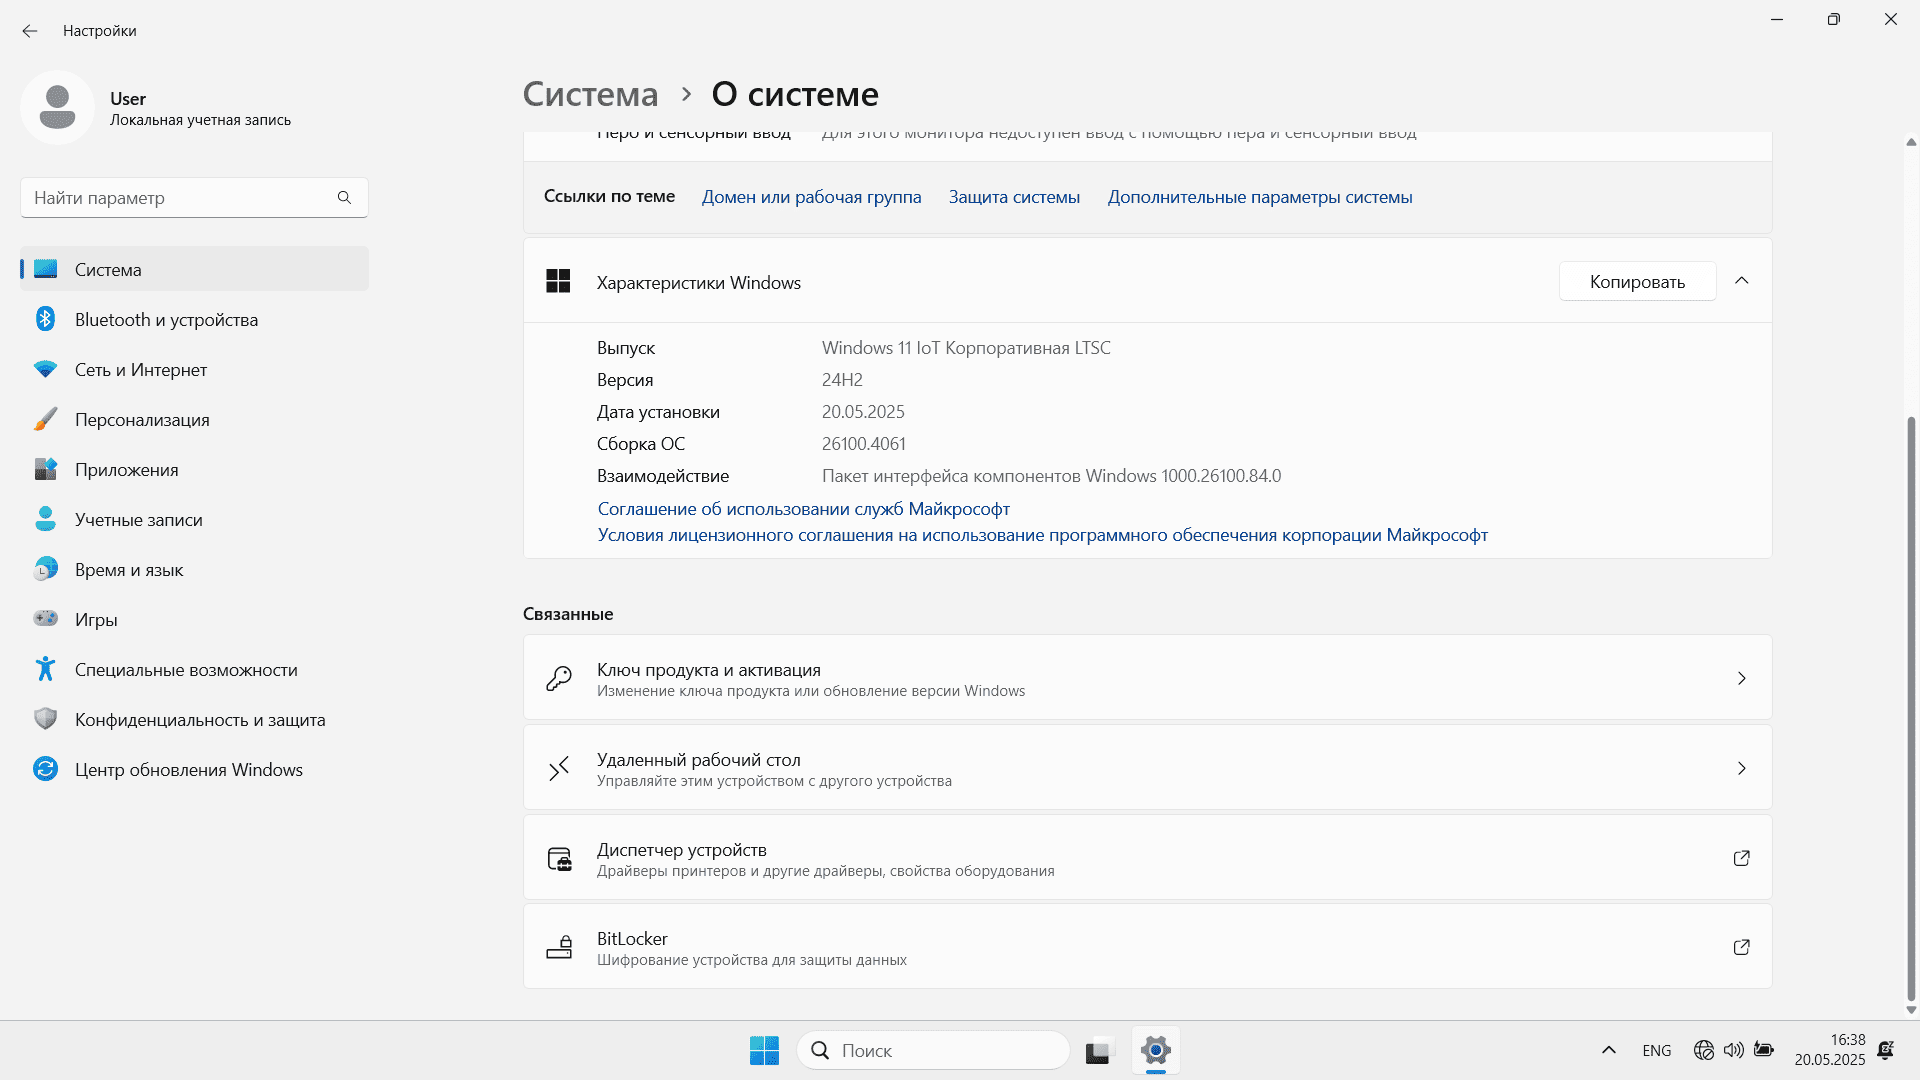1920x1080 pixels.
Task: Click the scrollbar up arrow
Action: pyautogui.click(x=1911, y=142)
